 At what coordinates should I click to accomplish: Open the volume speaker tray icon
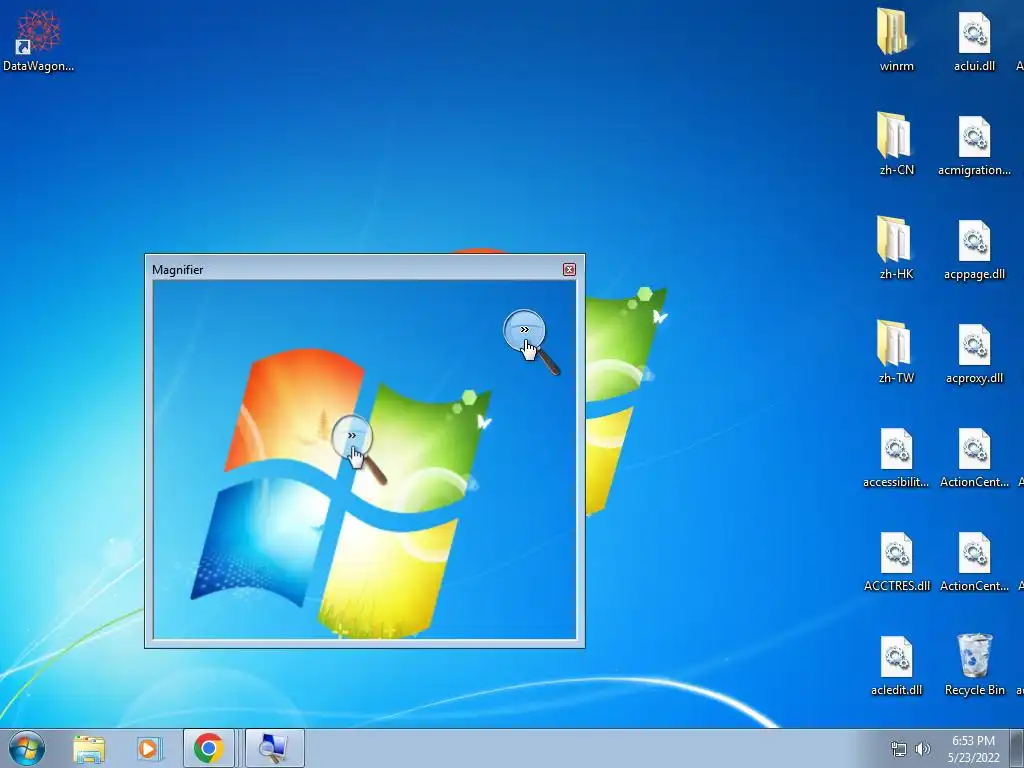point(923,749)
